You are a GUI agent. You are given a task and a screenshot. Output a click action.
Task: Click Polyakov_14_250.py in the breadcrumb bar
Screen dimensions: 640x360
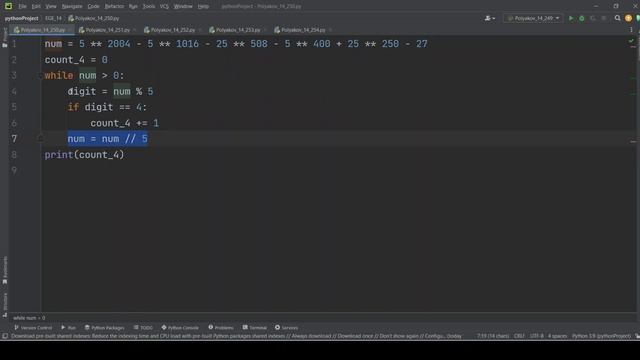click(x=93, y=18)
